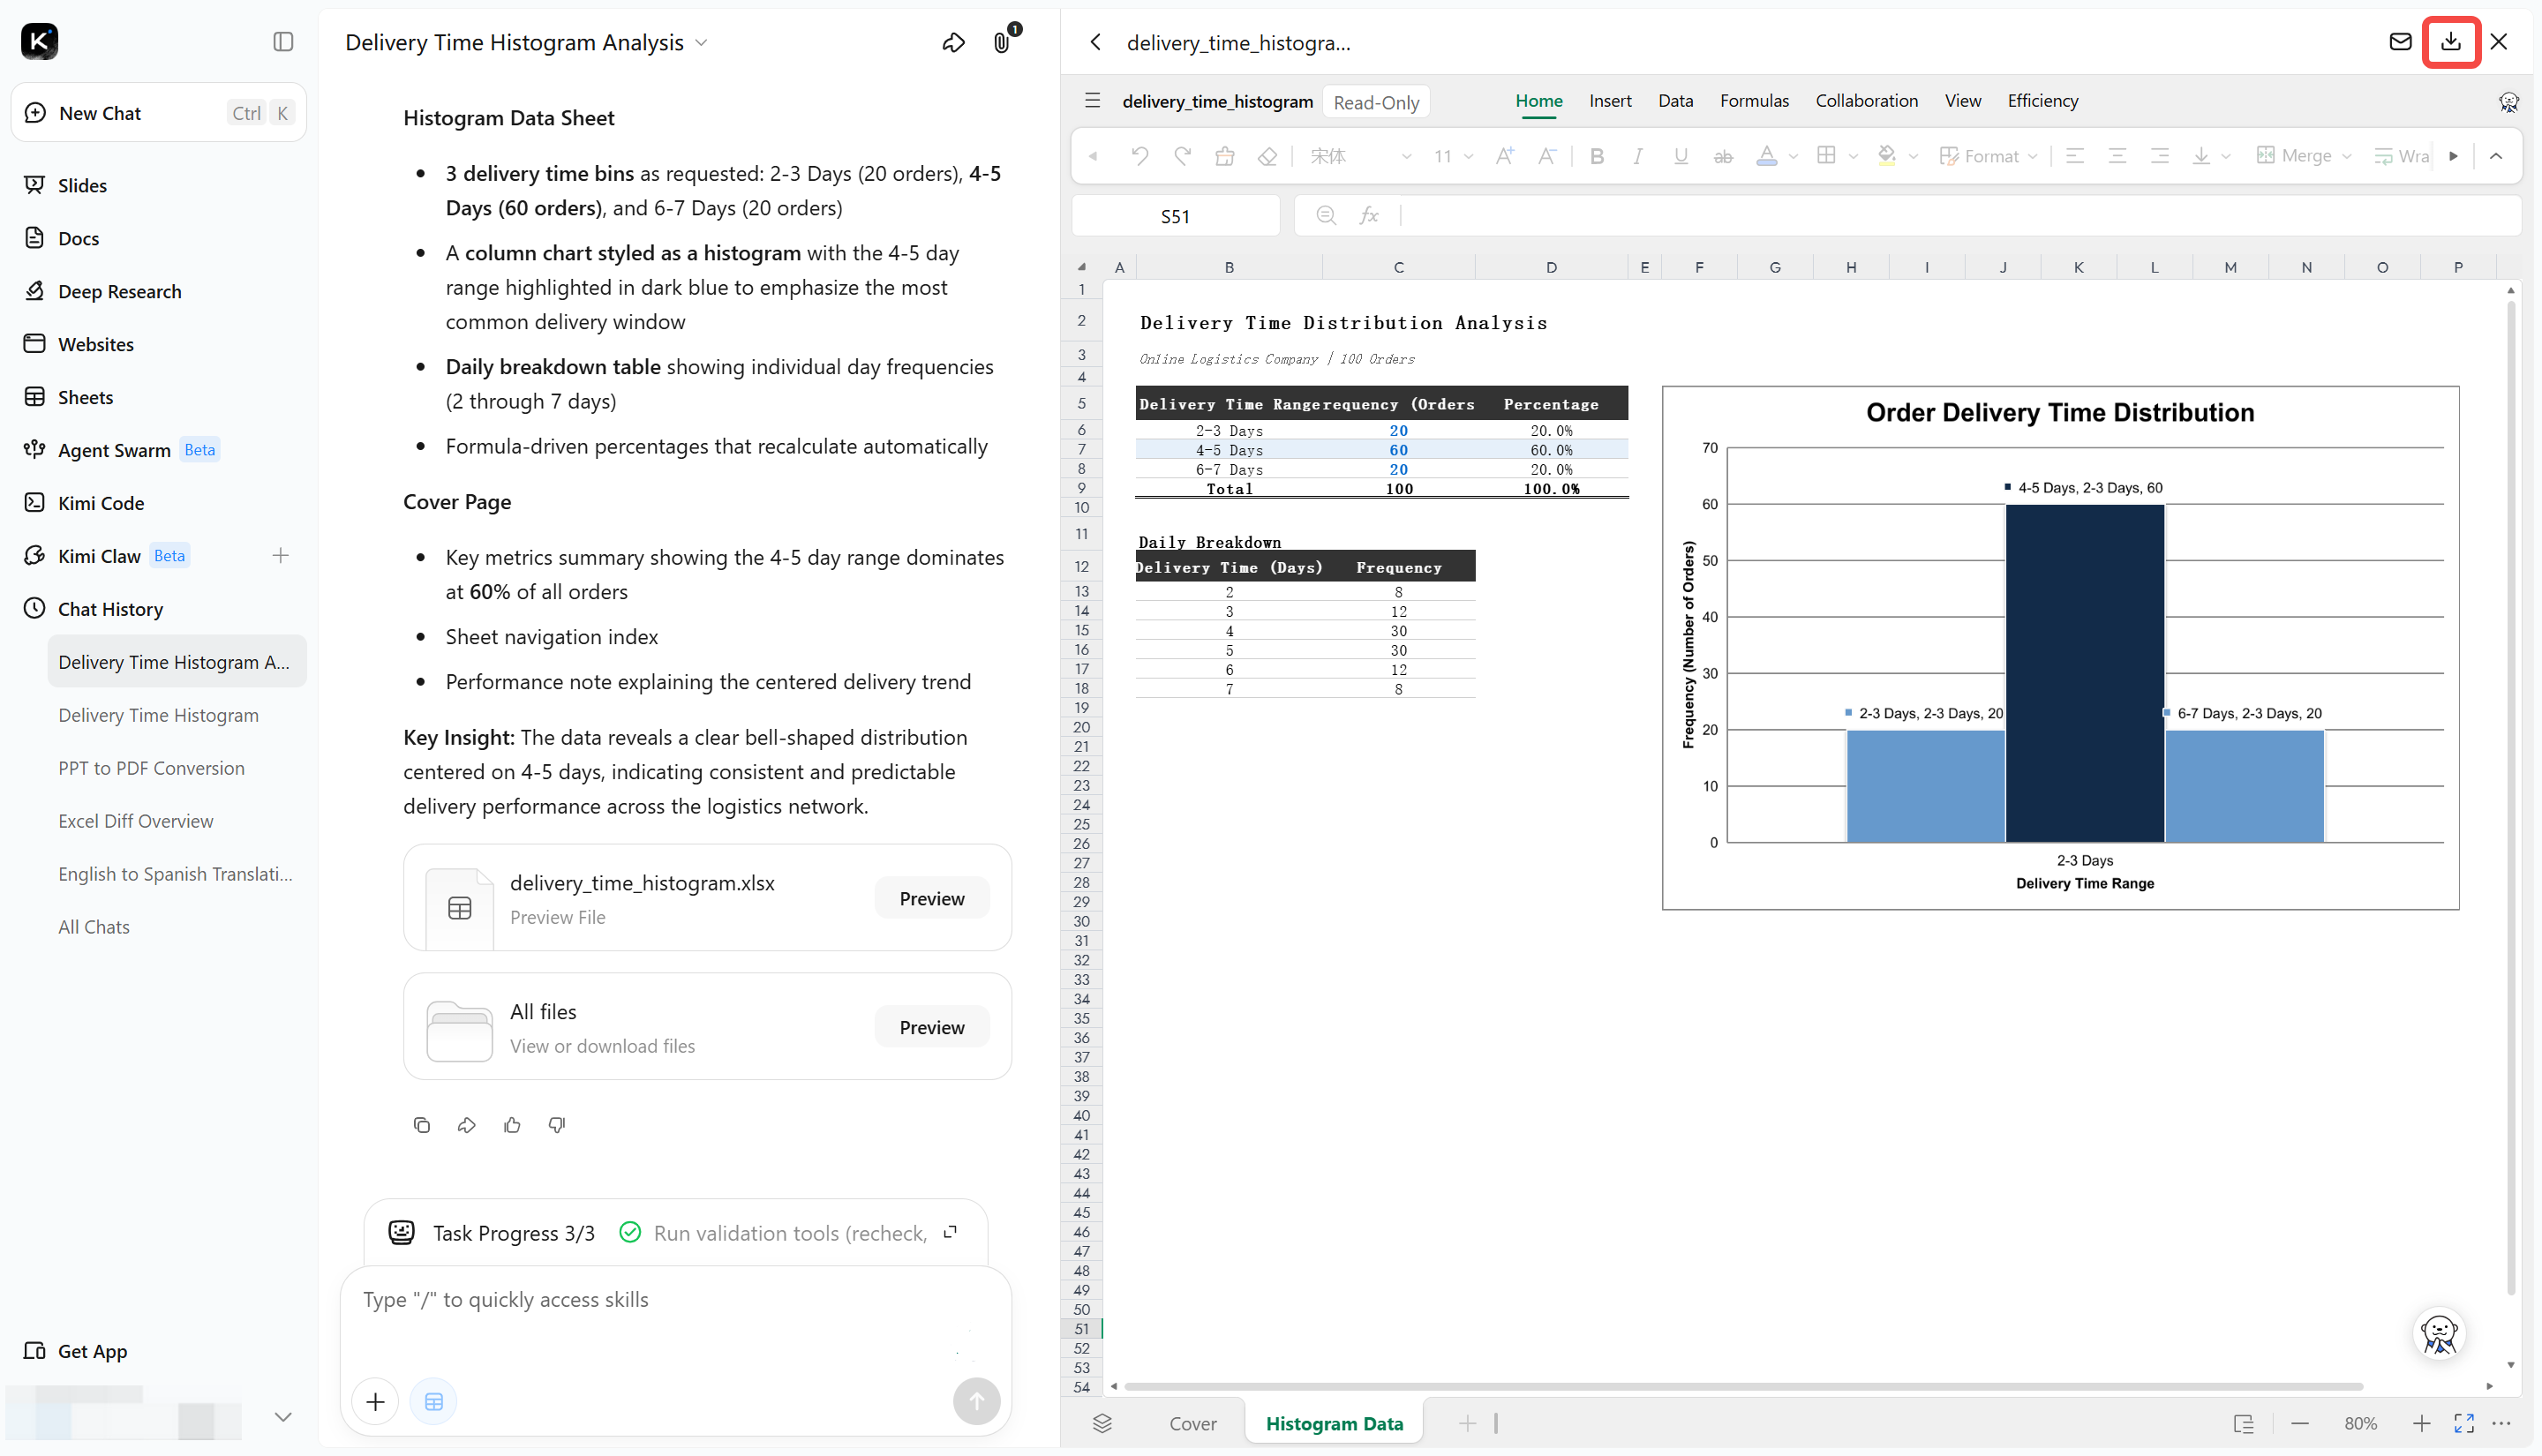The height and width of the screenshot is (1456, 2542).
Task: Open the sheet layers list icon
Action: [x=1102, y=1423]
